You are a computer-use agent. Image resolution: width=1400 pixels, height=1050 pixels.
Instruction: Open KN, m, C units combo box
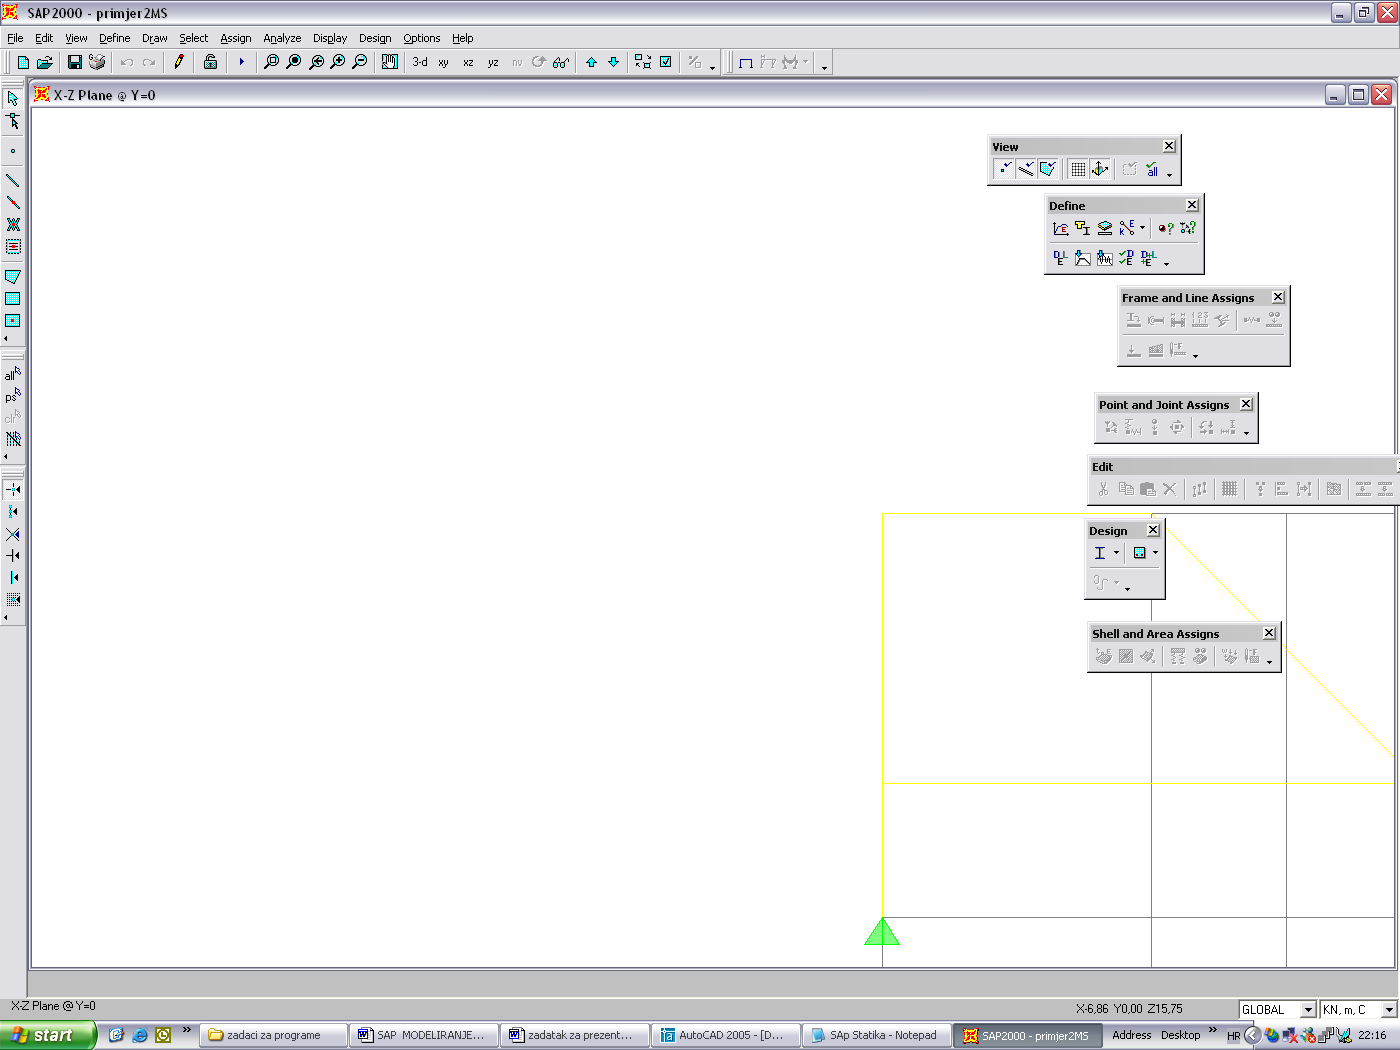[x=1358, y=1010]
